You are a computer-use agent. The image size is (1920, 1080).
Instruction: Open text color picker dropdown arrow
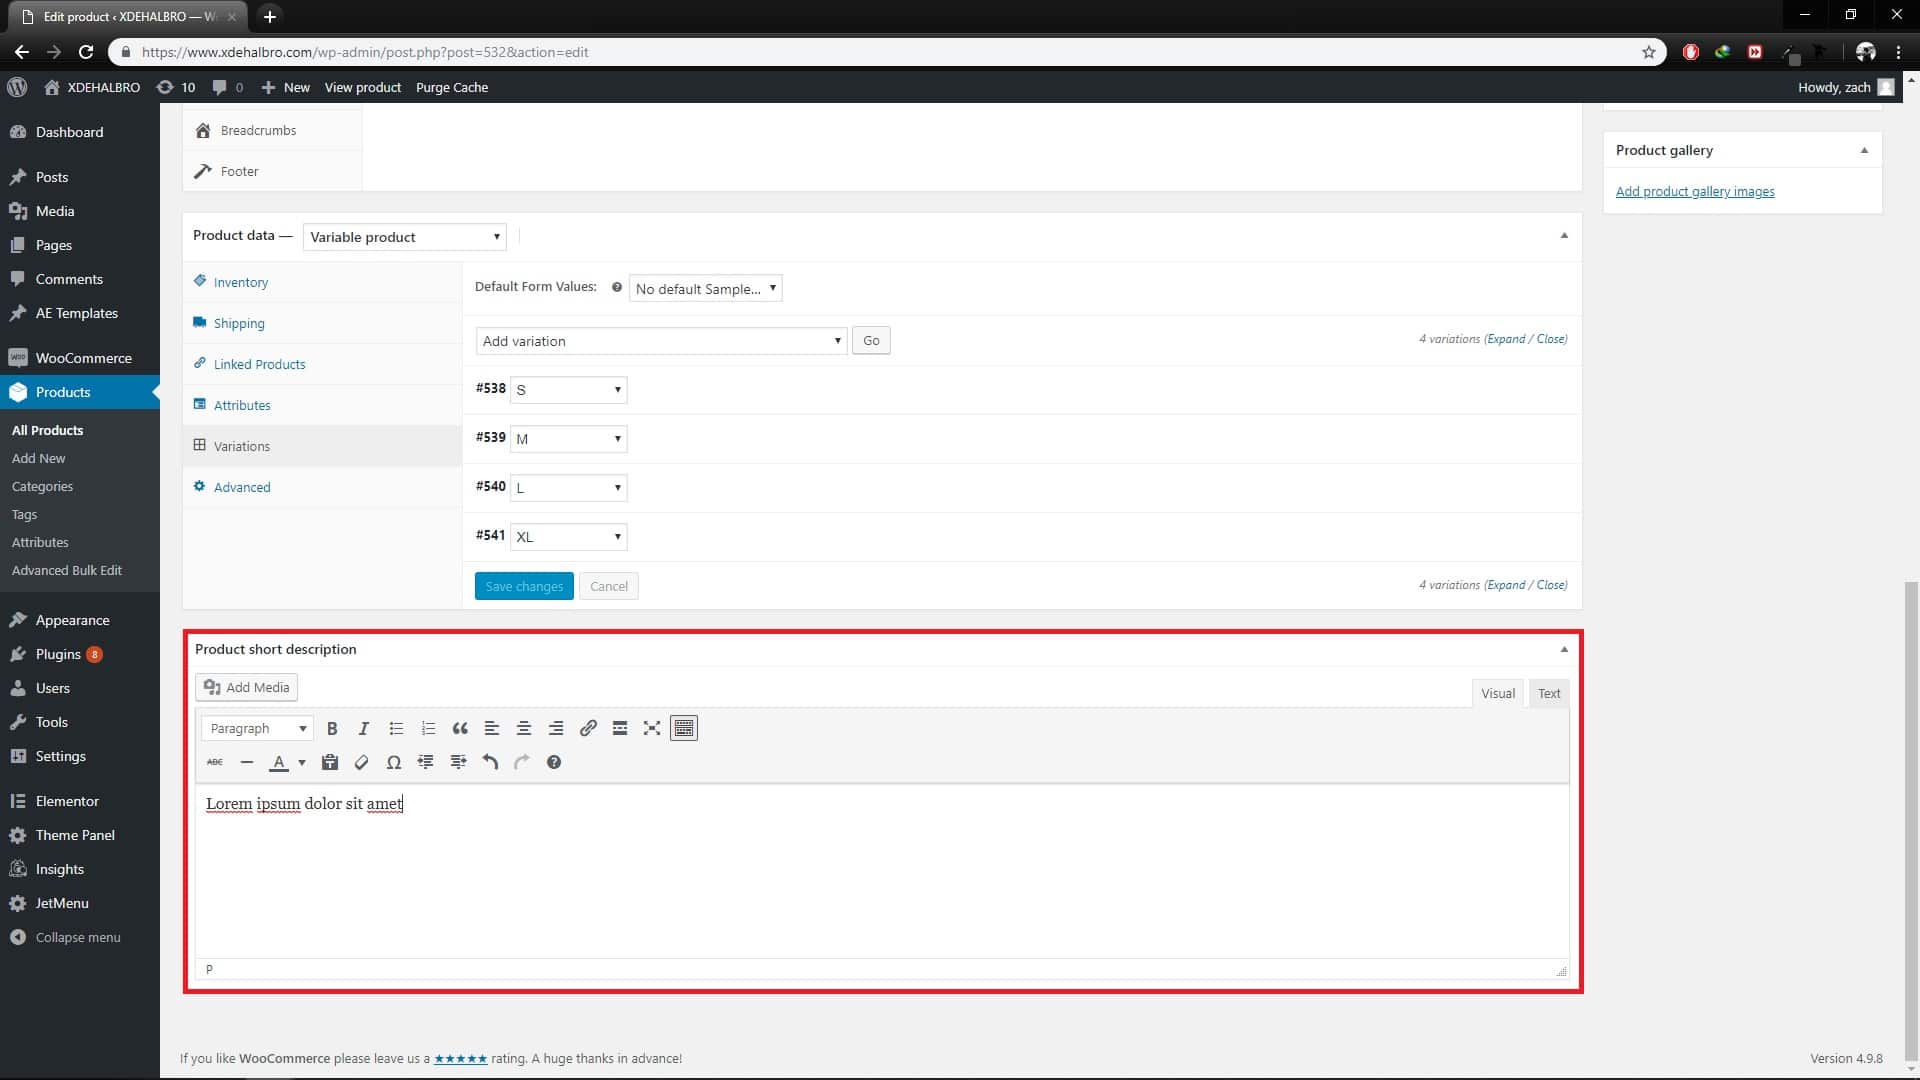click(x=302, y=762)
